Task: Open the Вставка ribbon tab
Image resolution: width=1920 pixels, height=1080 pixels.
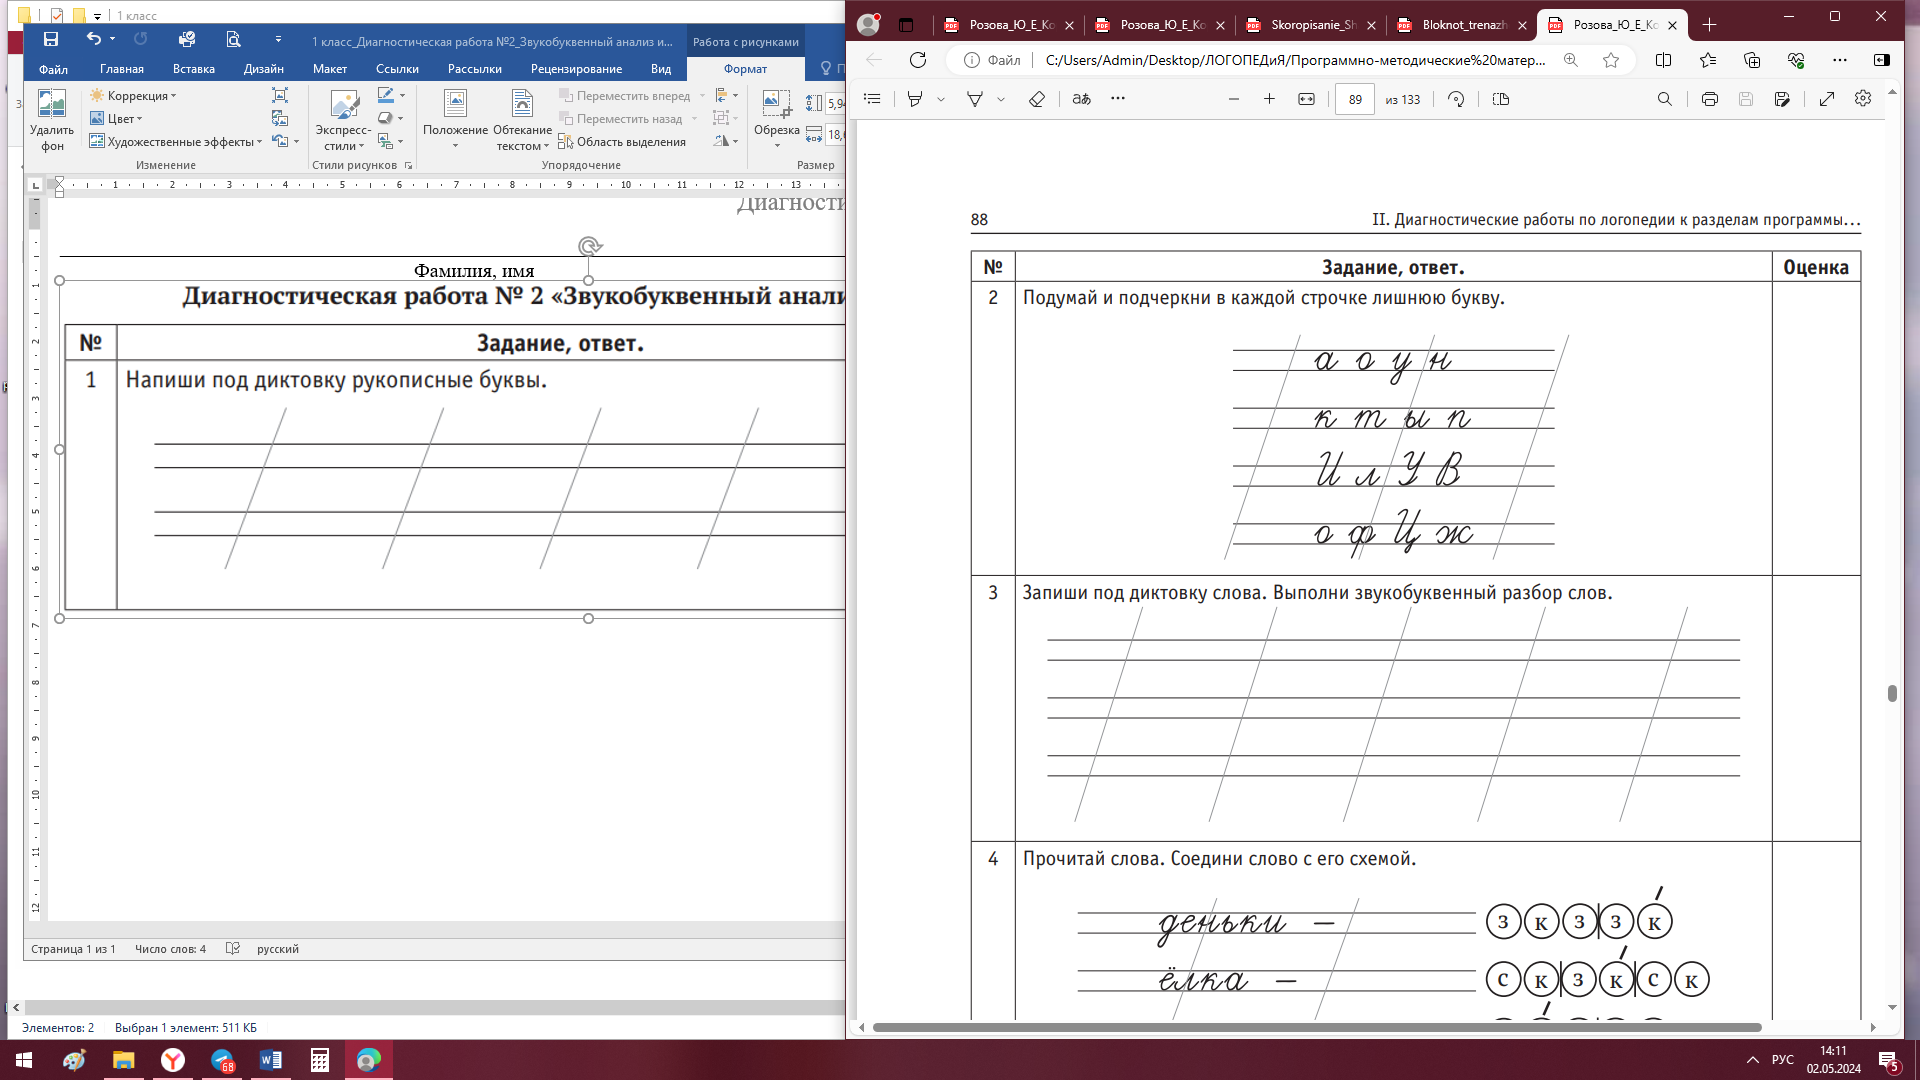Action: tap(193, 69)
